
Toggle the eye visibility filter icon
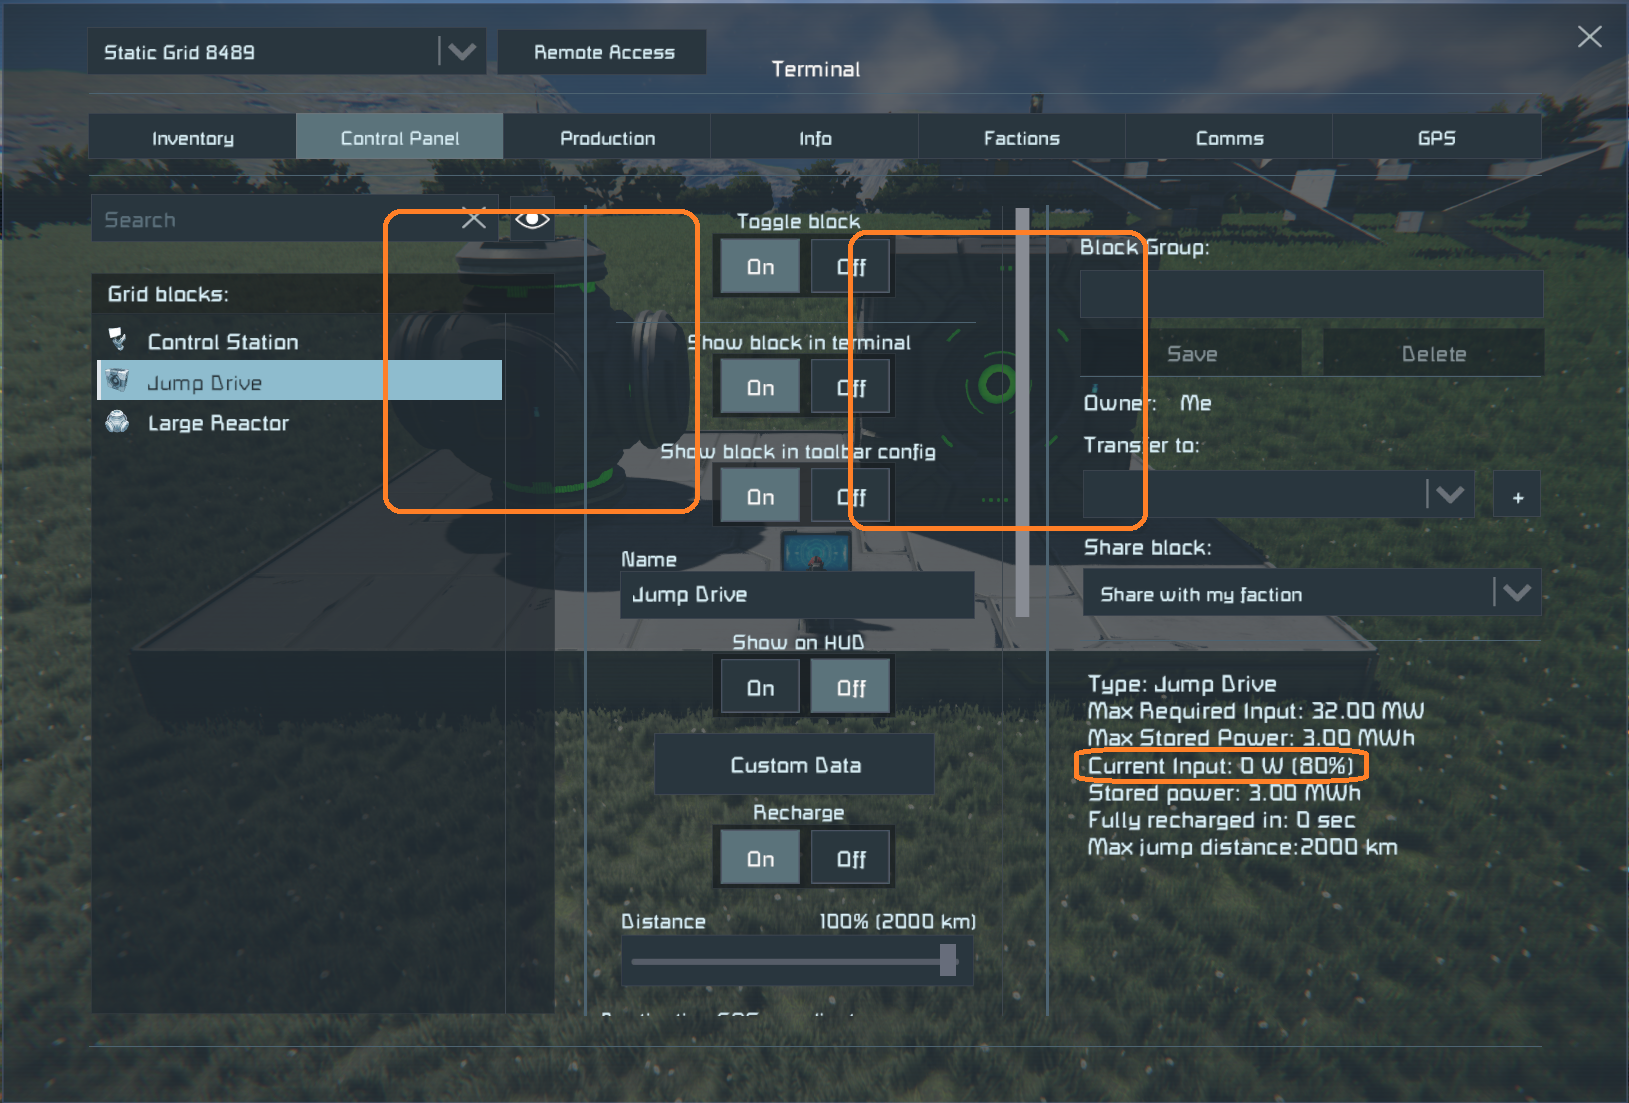(x=532, y=219)
